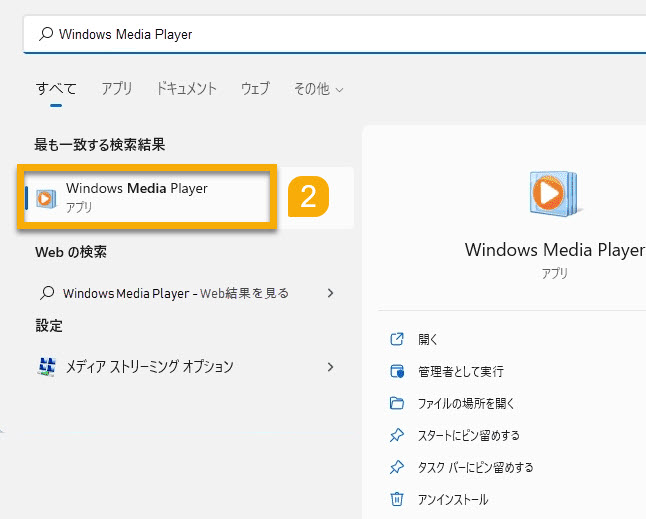Viewport: 646px width, 519px height.
Task: Choose ファイルの場所を開く
Action: (x=466, y=403)
